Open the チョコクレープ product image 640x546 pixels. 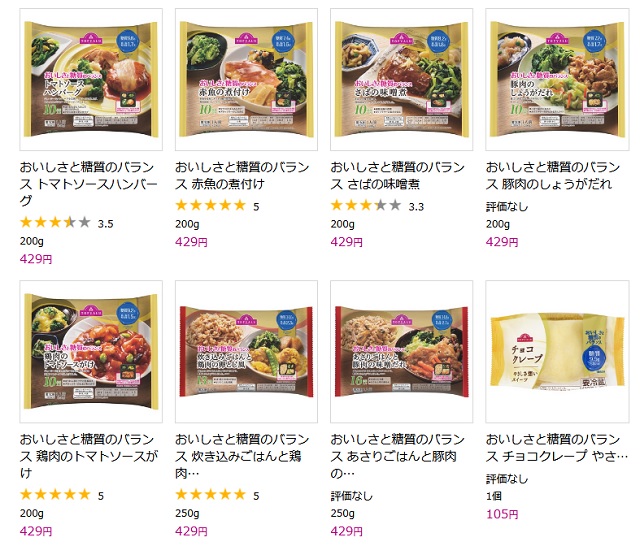click(x=557, y=351)
